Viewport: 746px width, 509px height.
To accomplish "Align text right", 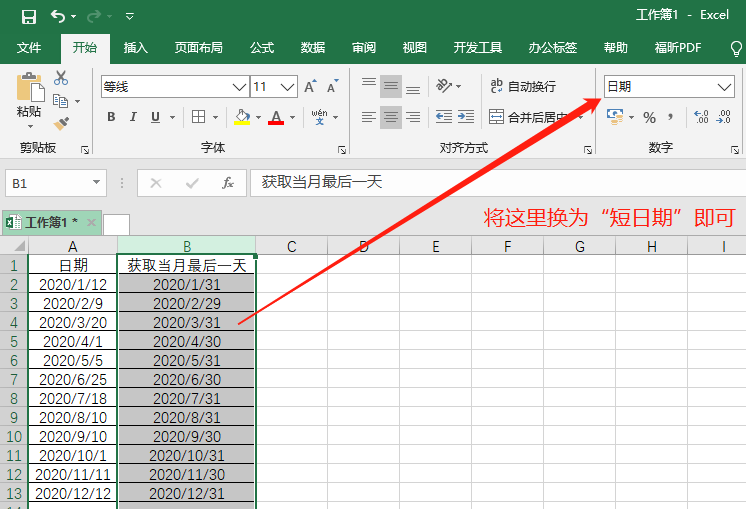I will tap(413, 117).
